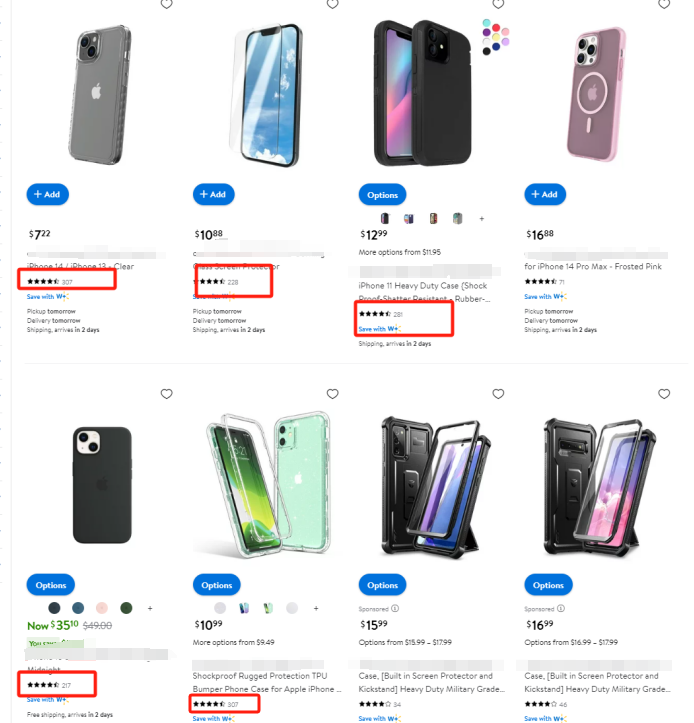Click info icon beside Sponsored on $16.99 case
The width and height of the screenshot is (694, 723).
[561, 608]
